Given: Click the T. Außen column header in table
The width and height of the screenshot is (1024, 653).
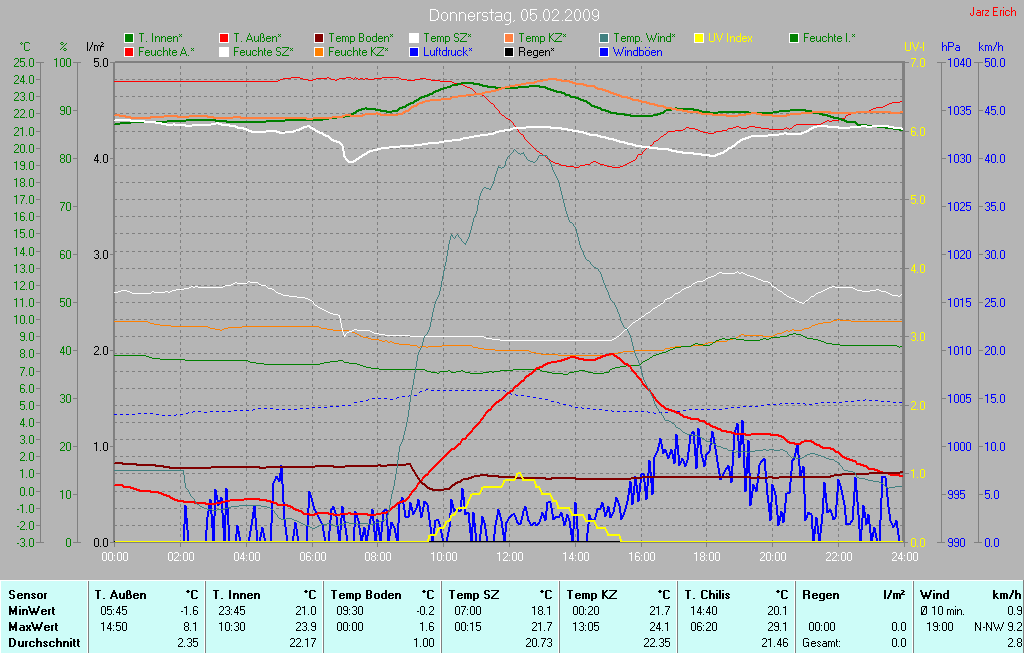Looking at the screenshot, I should pyautogui.click(x=119, y=595).
